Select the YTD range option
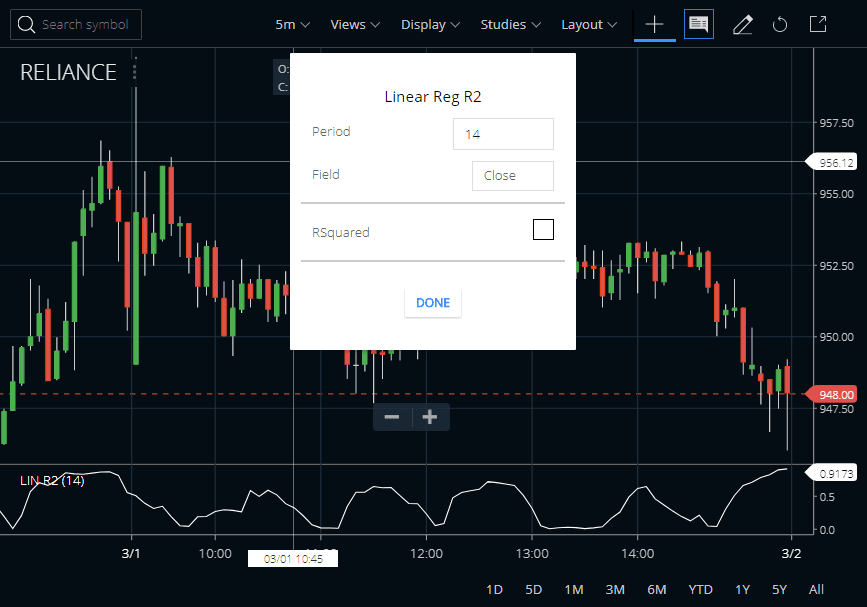The width and height of the screenshot is (867, 607). (700, 590)
